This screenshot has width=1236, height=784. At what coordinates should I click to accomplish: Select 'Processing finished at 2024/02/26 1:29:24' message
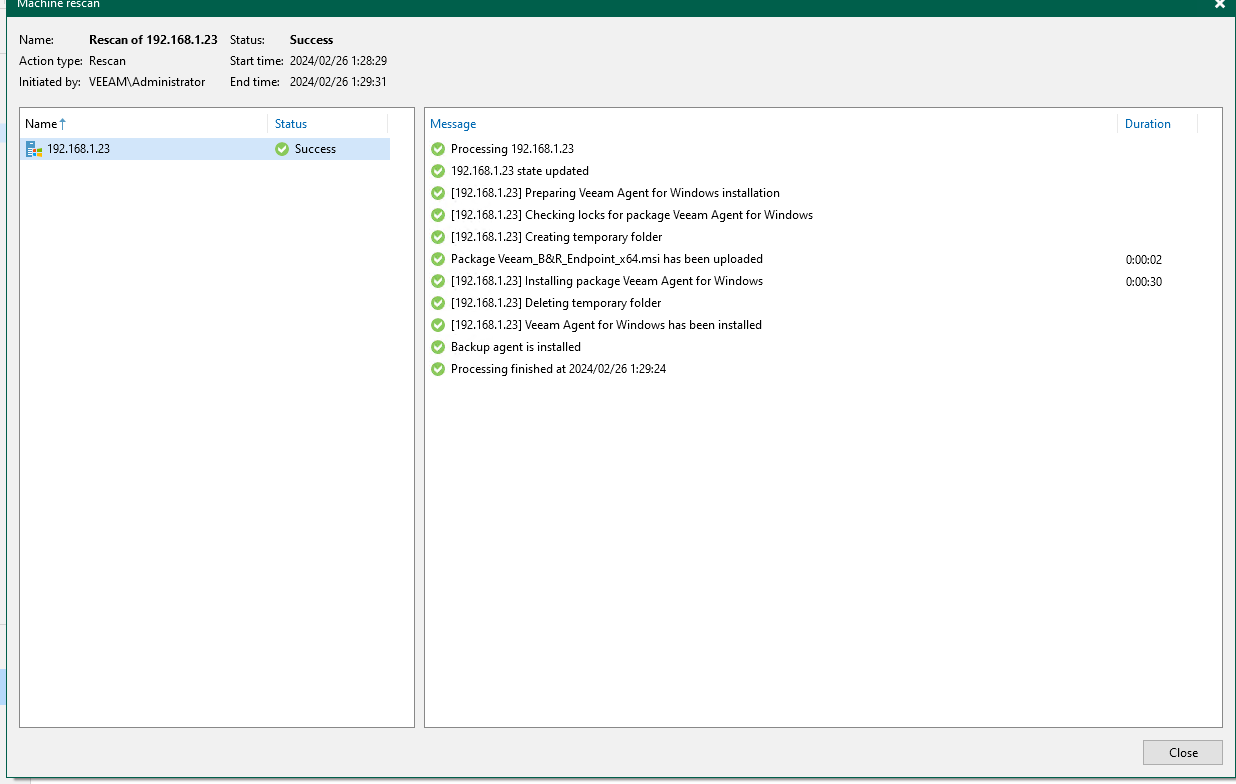[558, 369]
